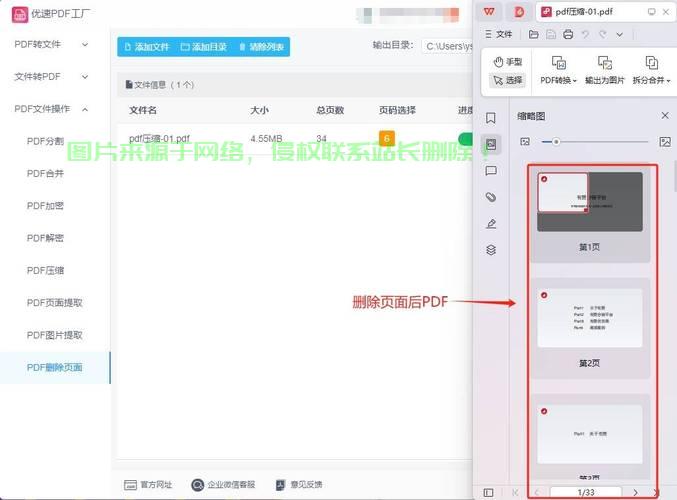Click the orange WPS template tab icon
Image resolution: width=677 pixels, height=500 pixels.
[x=519, y=12]
